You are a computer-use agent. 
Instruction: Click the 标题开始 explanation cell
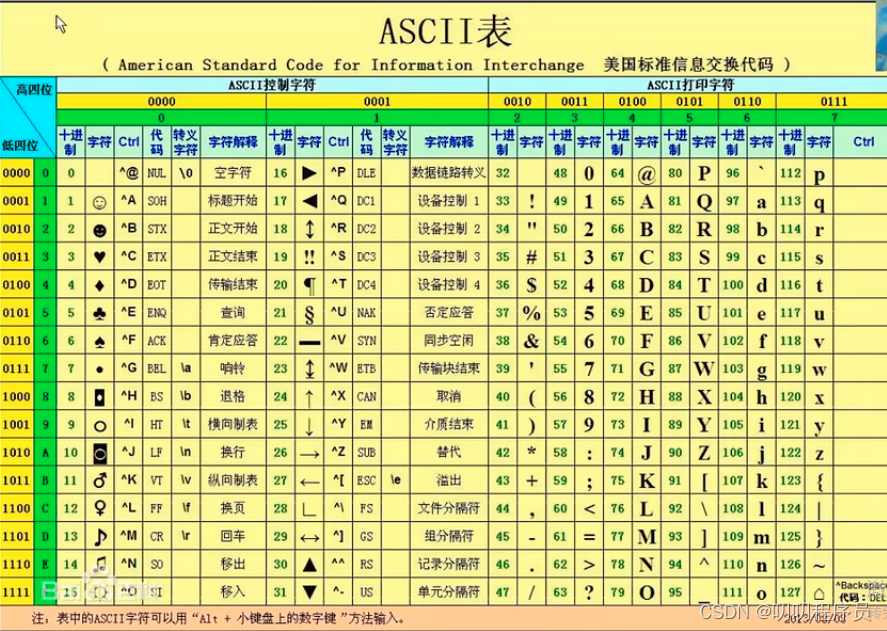tap(232, 200)
